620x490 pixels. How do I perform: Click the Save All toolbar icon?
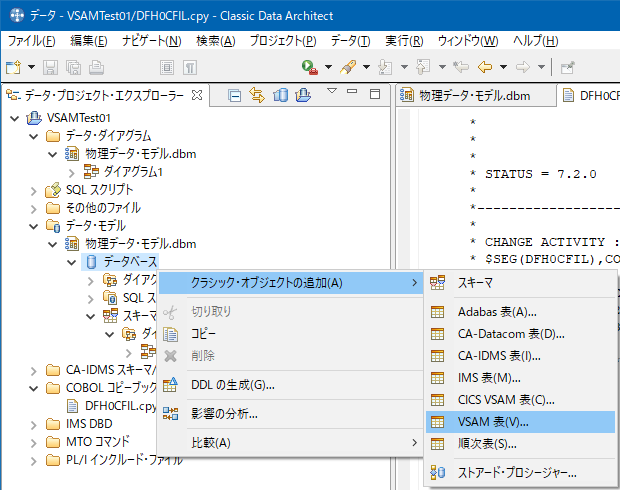pos(74,67)
